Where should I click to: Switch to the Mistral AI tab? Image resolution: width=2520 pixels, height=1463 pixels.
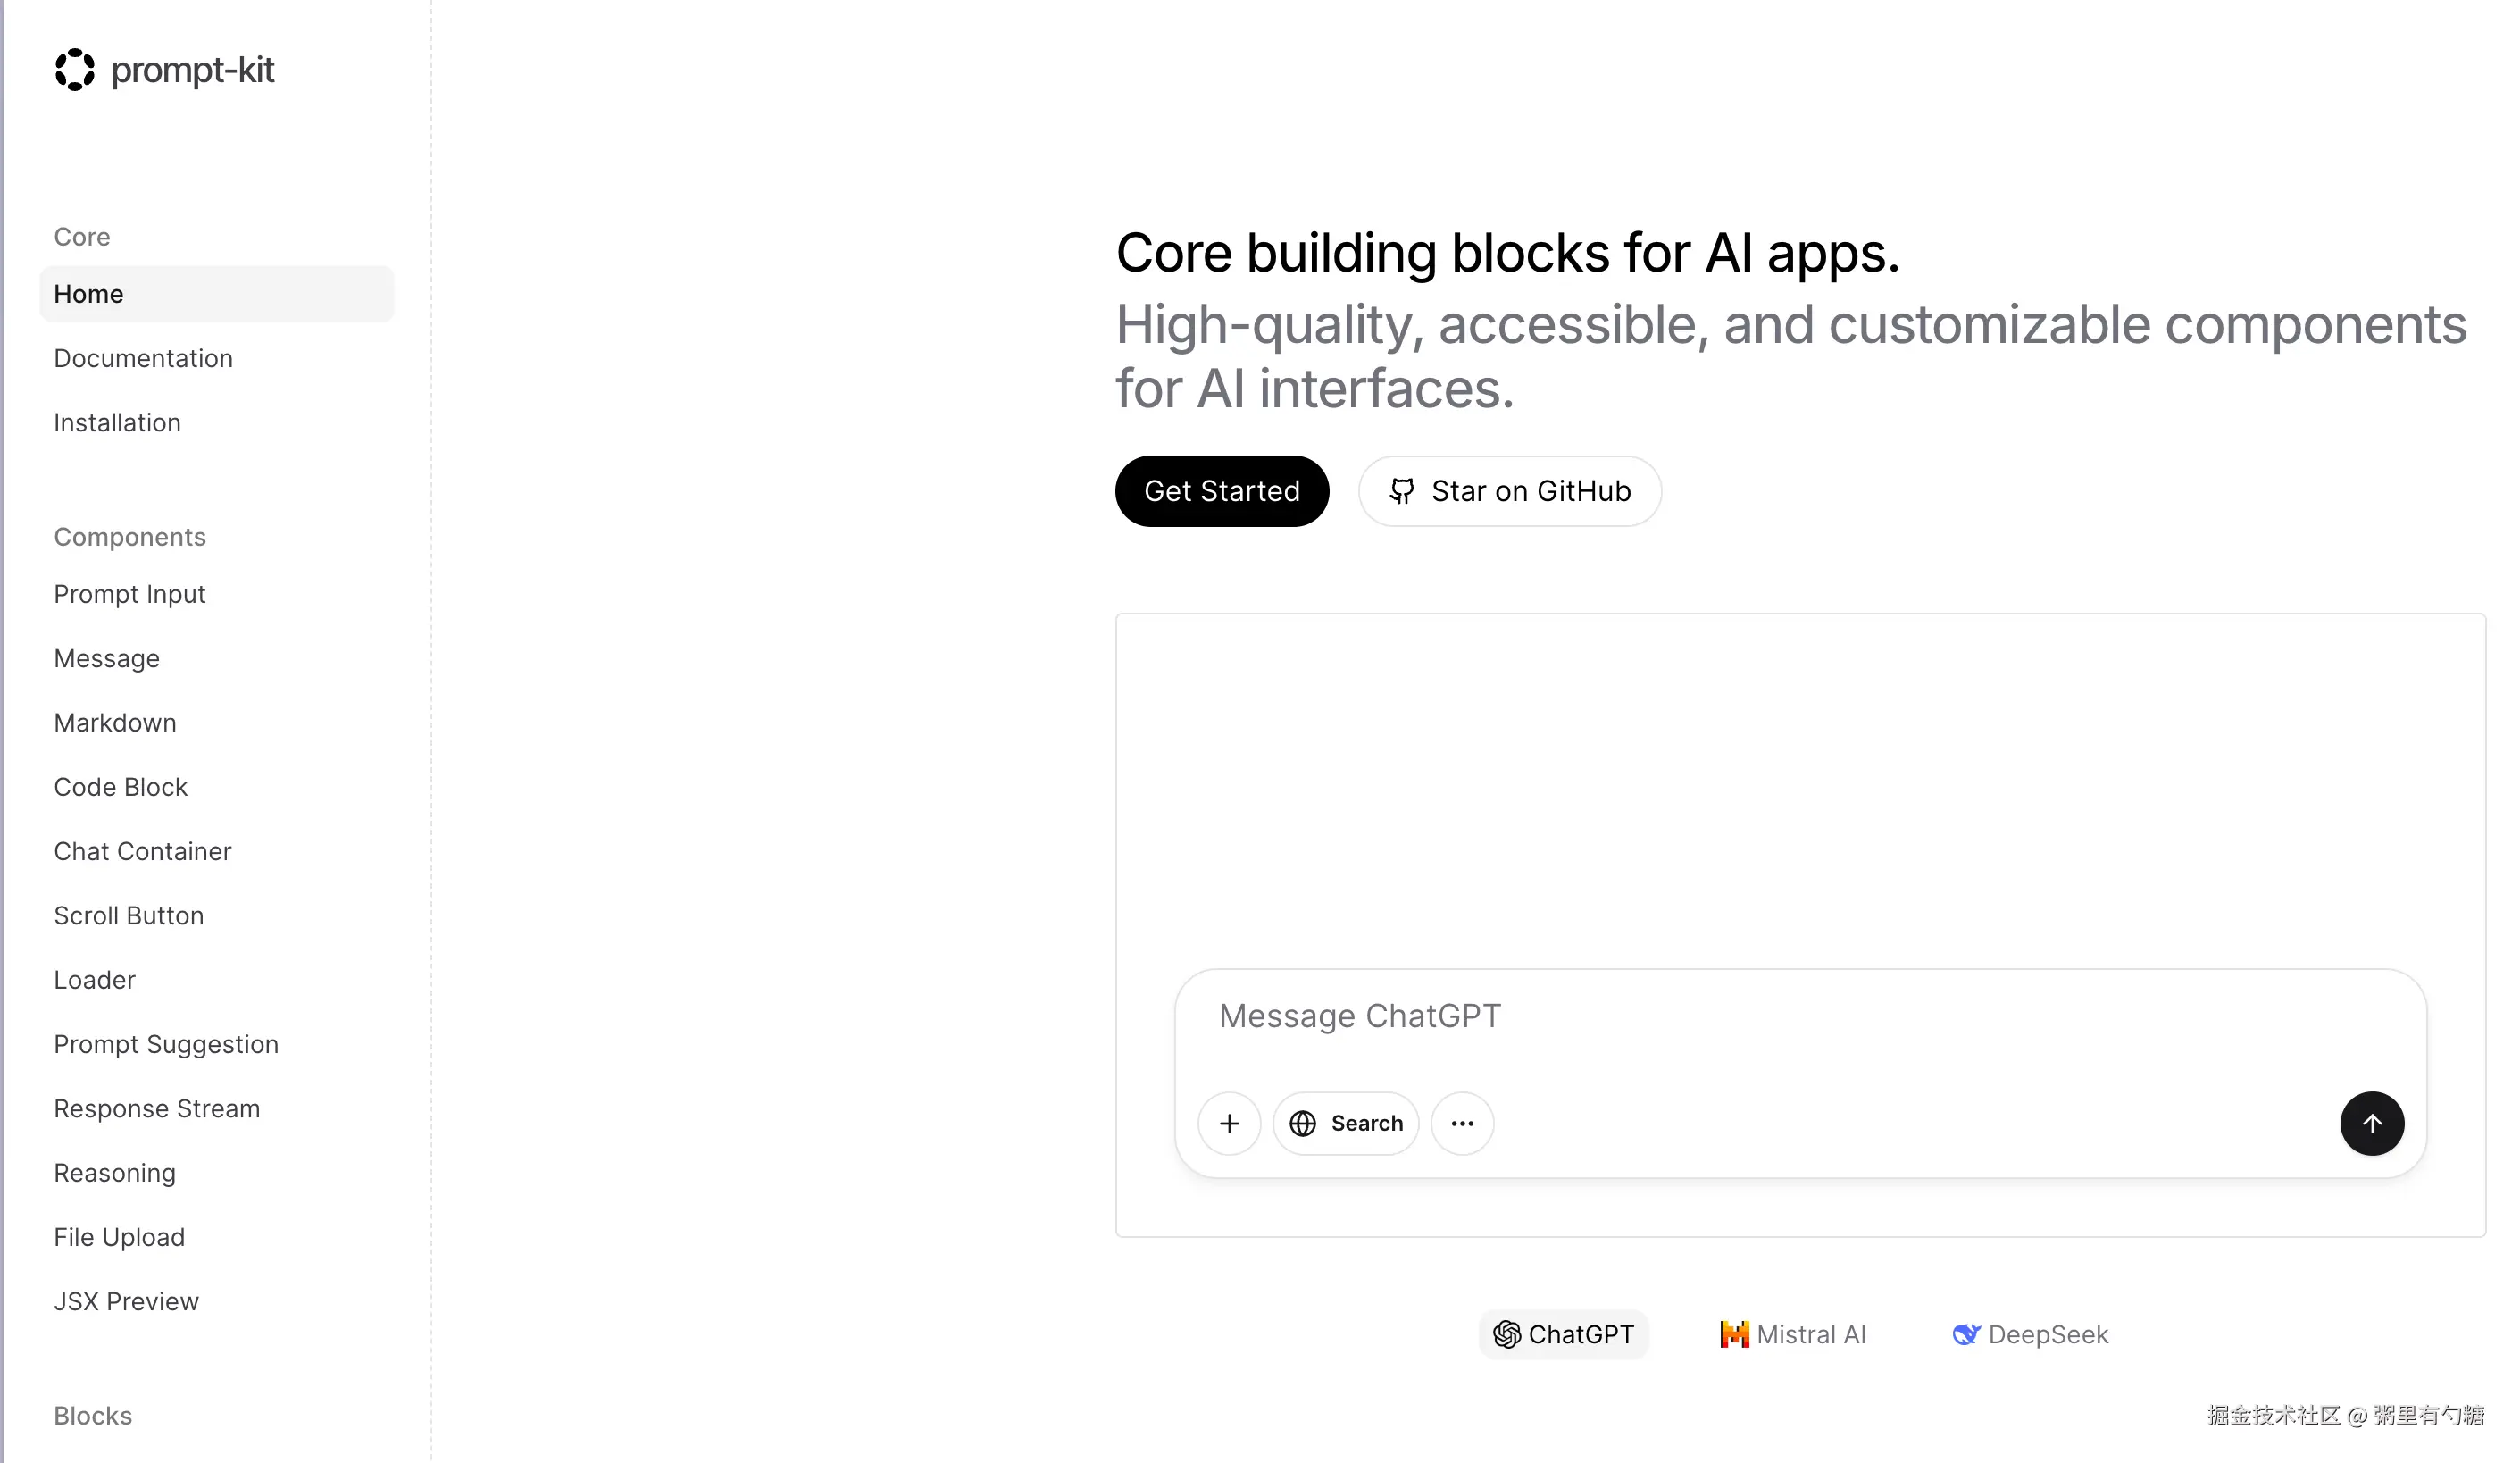pos(1792,1334)
